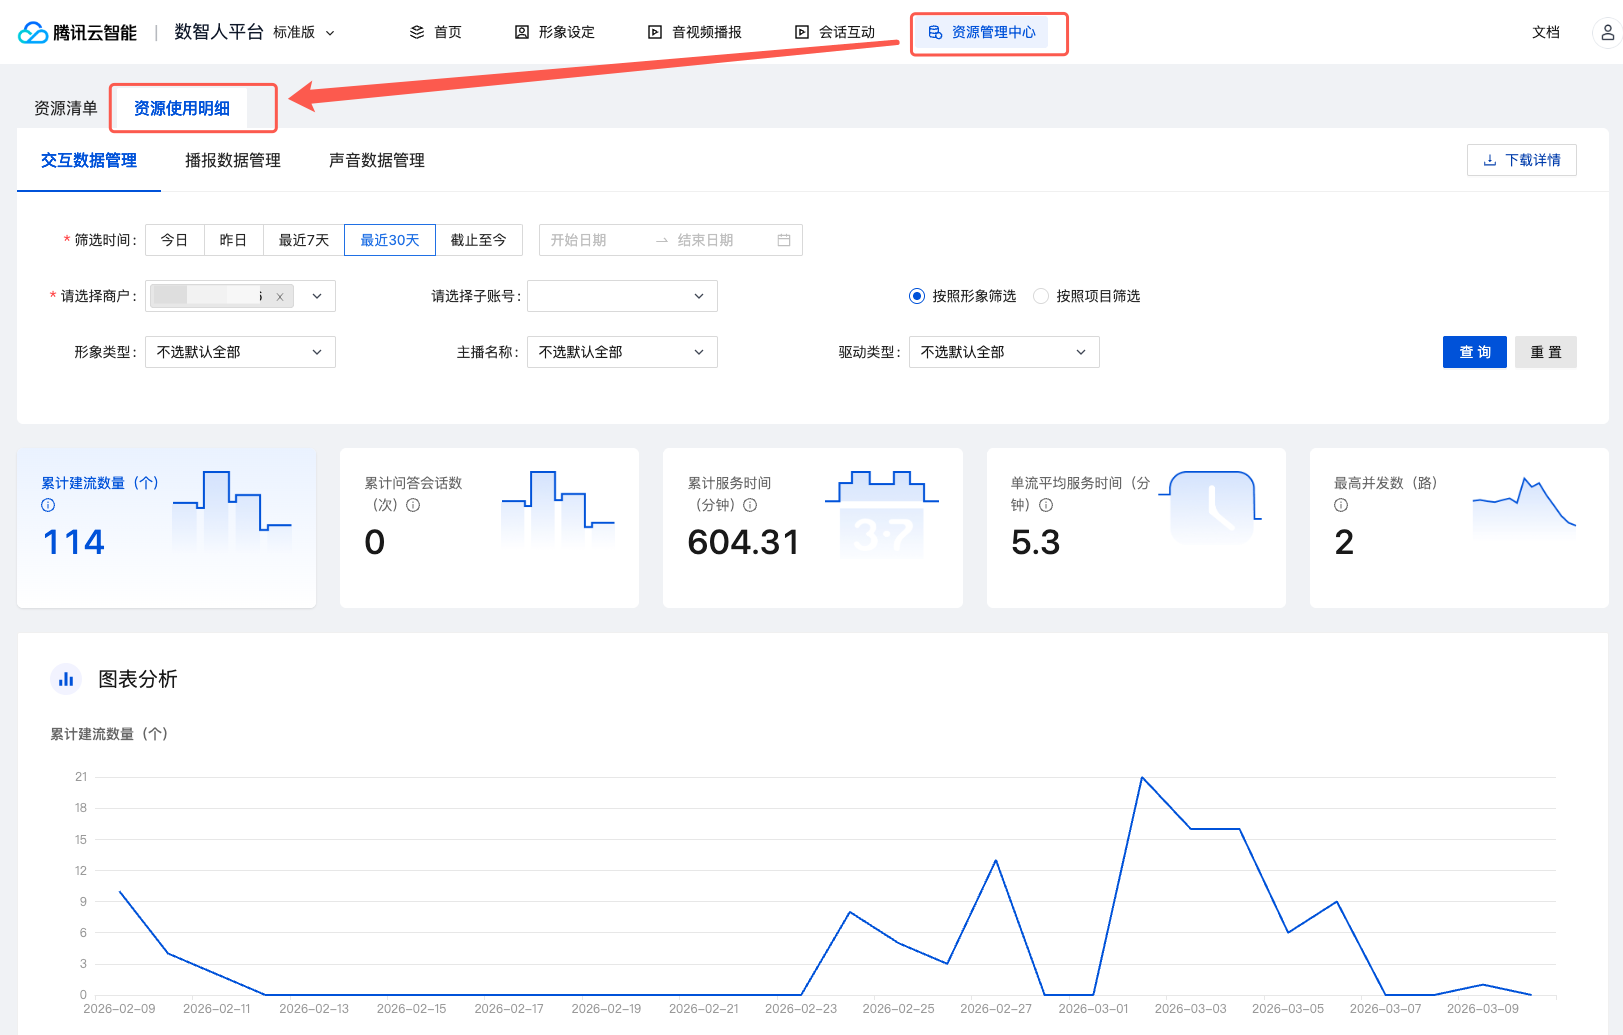Click info icon under 累计建流数量 card
This screenshot has height=1035, width=1623.
(x=48, y=505)
